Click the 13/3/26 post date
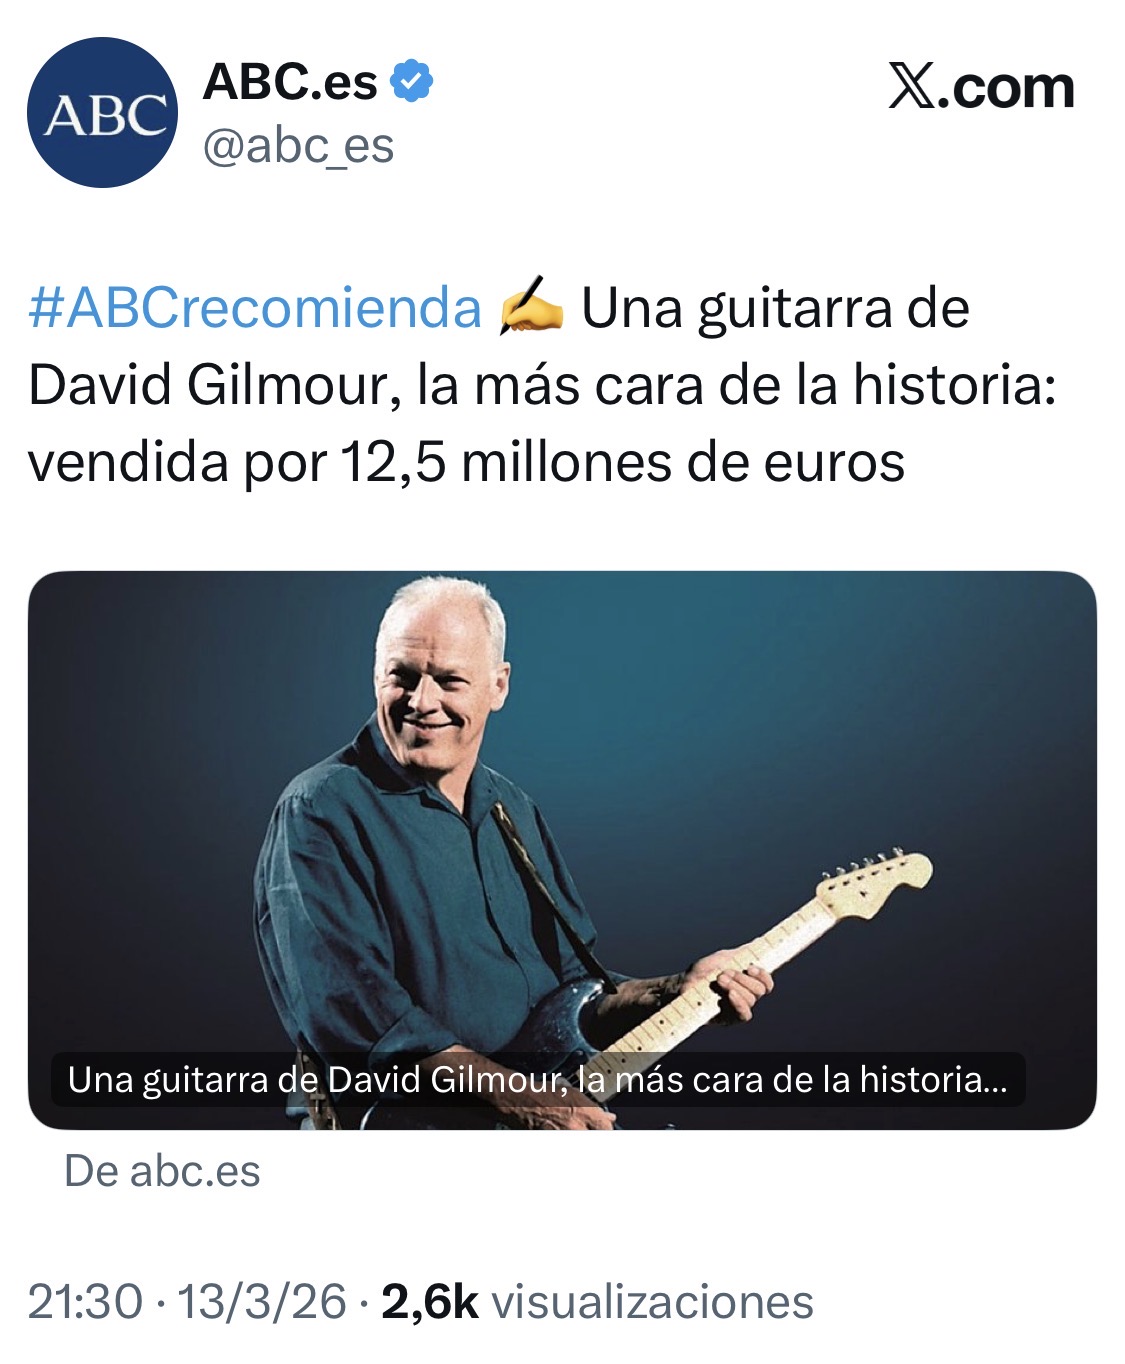1125x1364 pixels. [262, 1302]
